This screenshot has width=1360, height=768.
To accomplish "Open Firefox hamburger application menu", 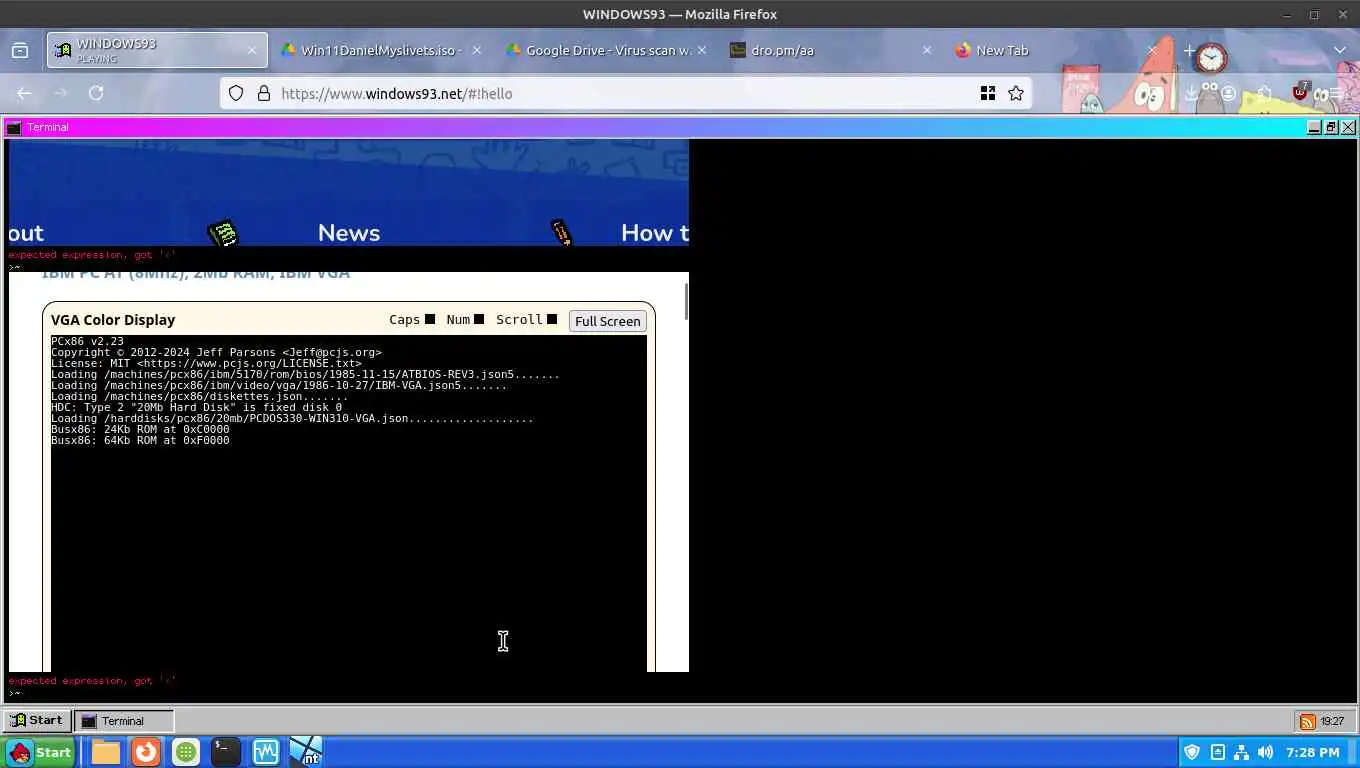I will 1338,93.
